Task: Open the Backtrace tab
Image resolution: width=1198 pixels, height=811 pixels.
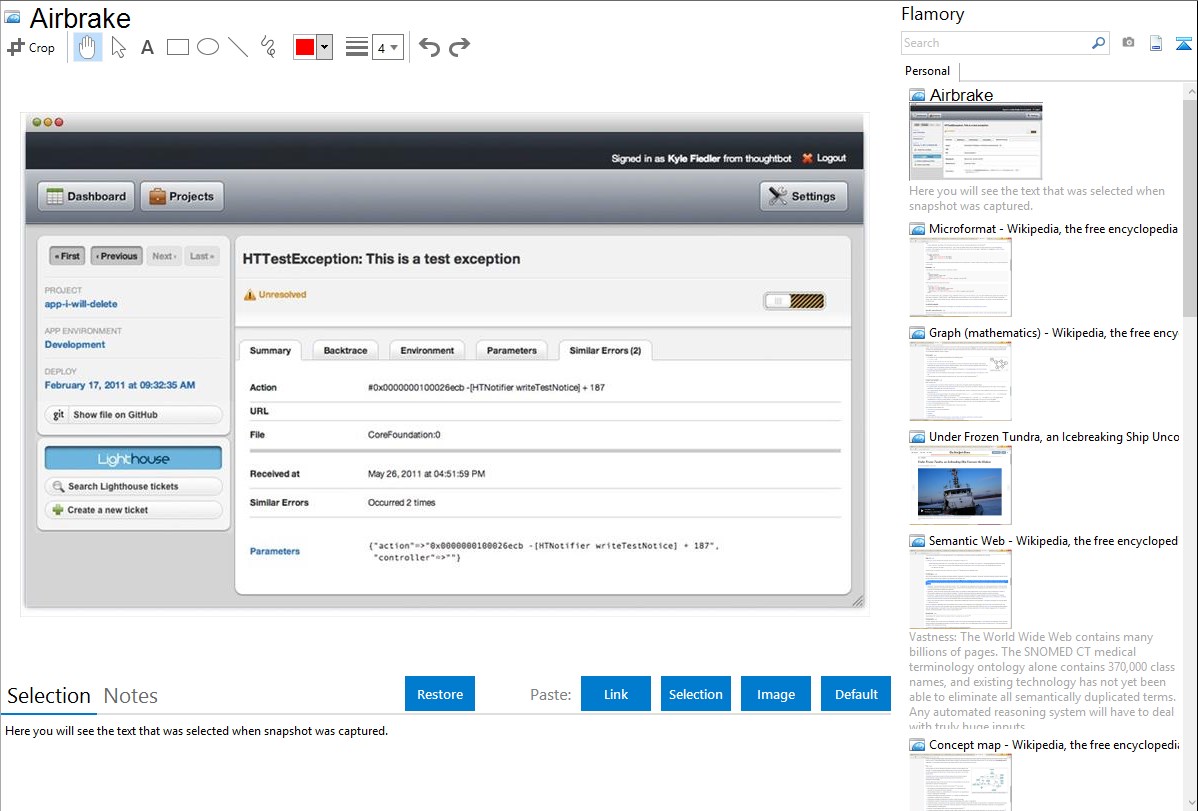Action: coord(345,351)
